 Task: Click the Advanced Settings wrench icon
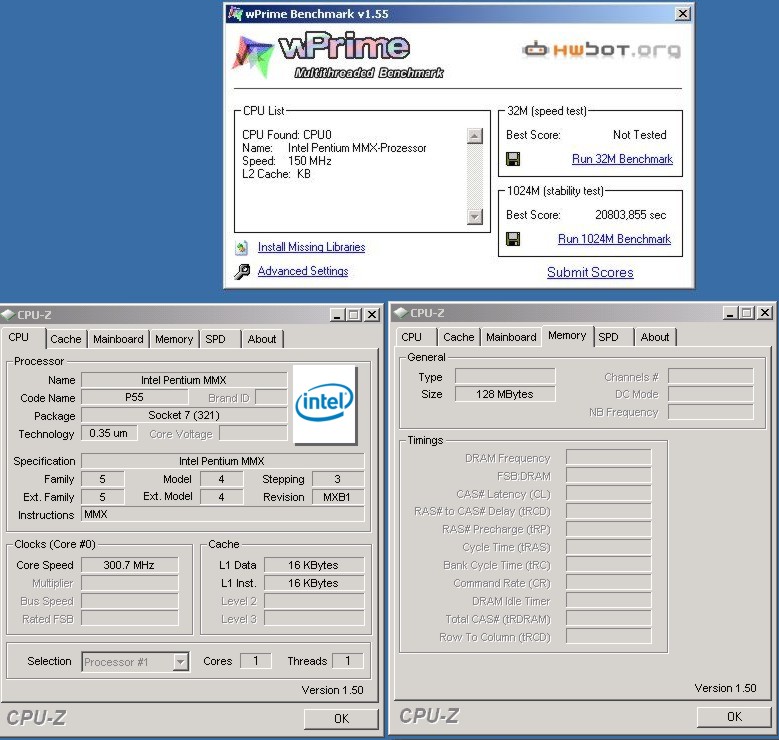242,271
